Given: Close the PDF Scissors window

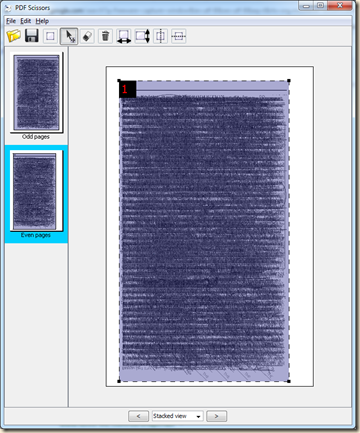Looking at the screenshot, I should click(340, 6).
